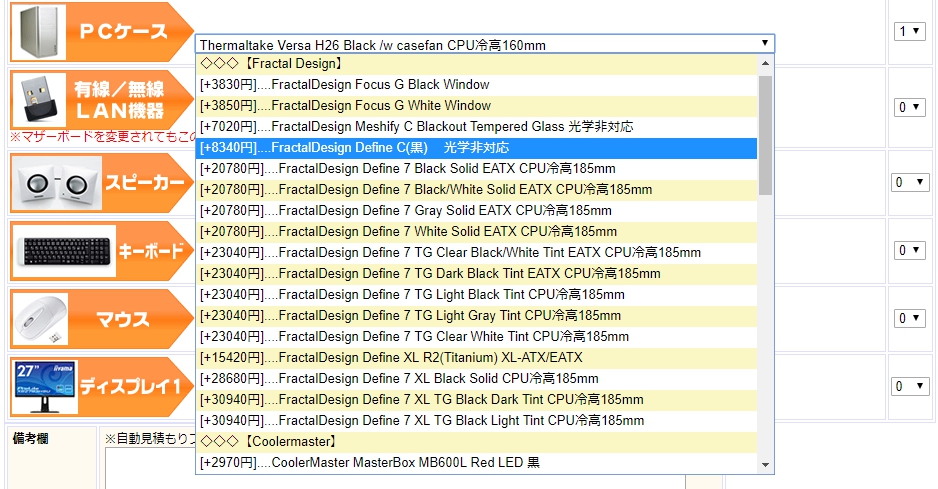
Task: Choose Define 7 TG Light Gray Tint
Action: pyautogui.click(x=476, y=315)
